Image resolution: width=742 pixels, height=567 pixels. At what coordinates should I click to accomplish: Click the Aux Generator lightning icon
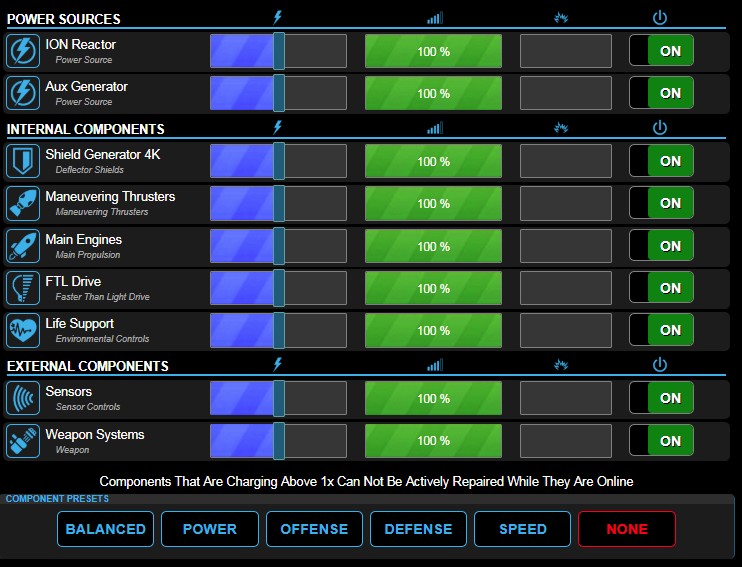point(22,93)
